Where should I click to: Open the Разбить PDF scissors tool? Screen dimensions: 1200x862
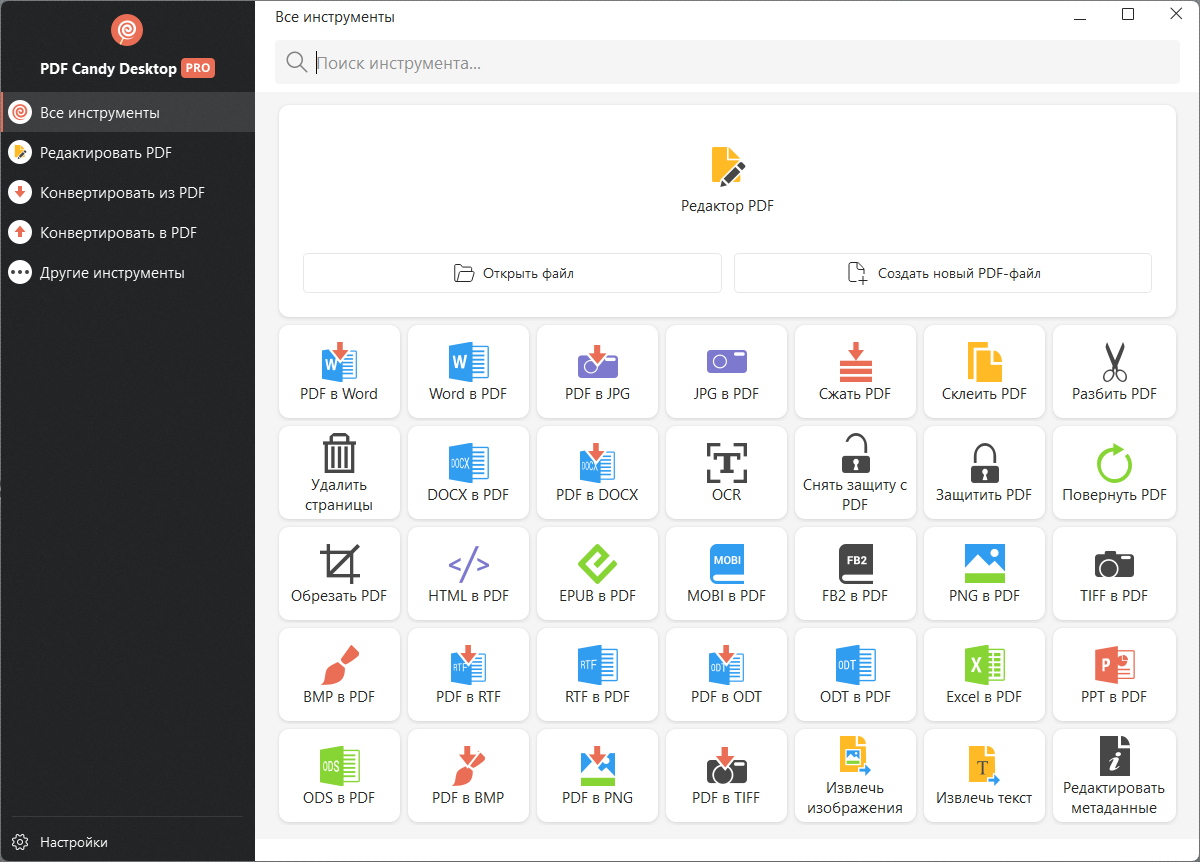point(1114,371)
